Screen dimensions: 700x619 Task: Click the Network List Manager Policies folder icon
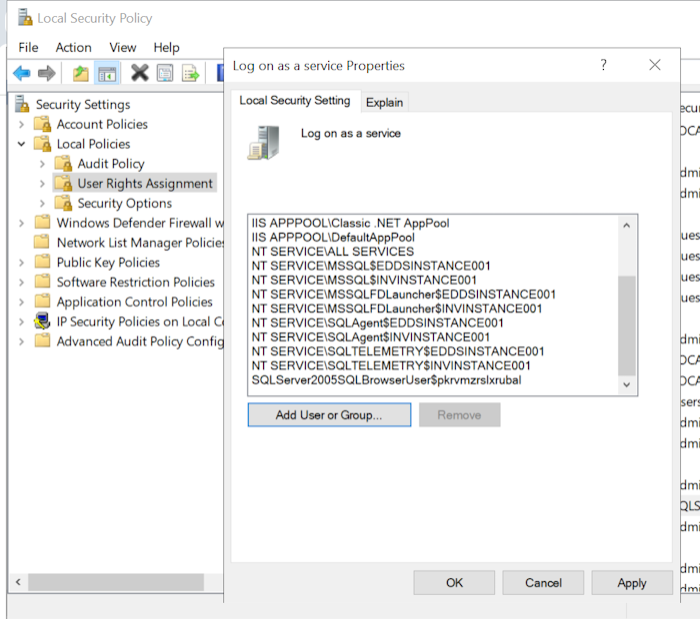click(42, 242)
